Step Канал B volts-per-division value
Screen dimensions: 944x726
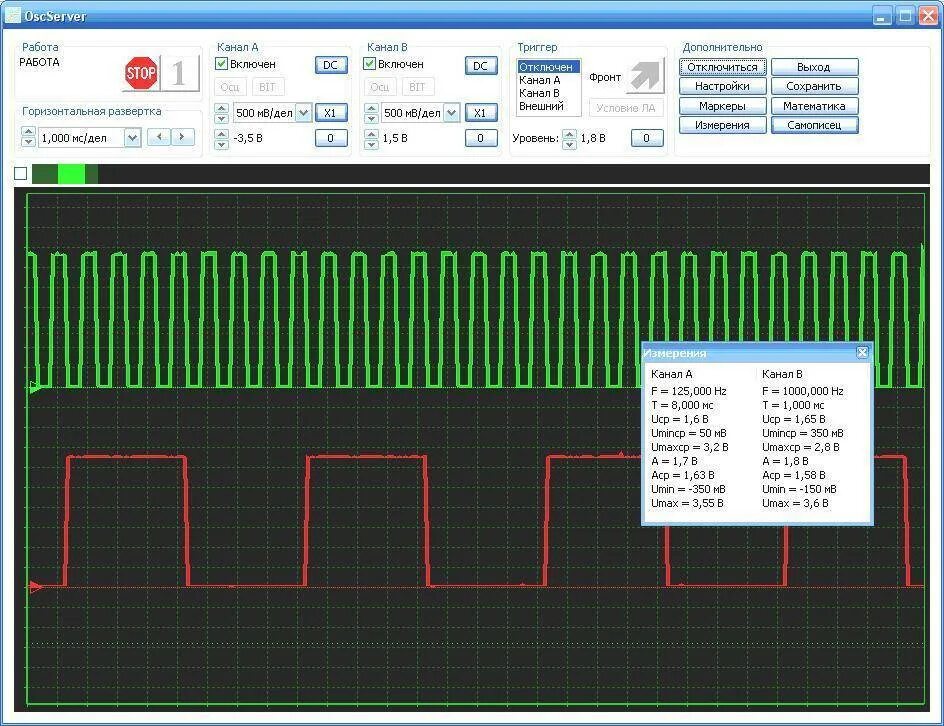(x=371, y=113)
